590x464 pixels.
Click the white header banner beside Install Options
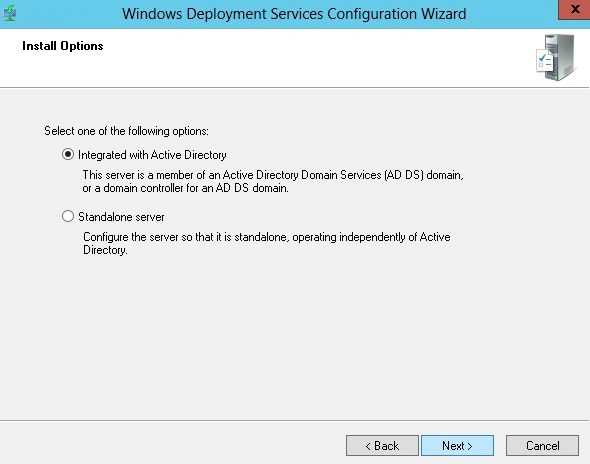(301, 58)
